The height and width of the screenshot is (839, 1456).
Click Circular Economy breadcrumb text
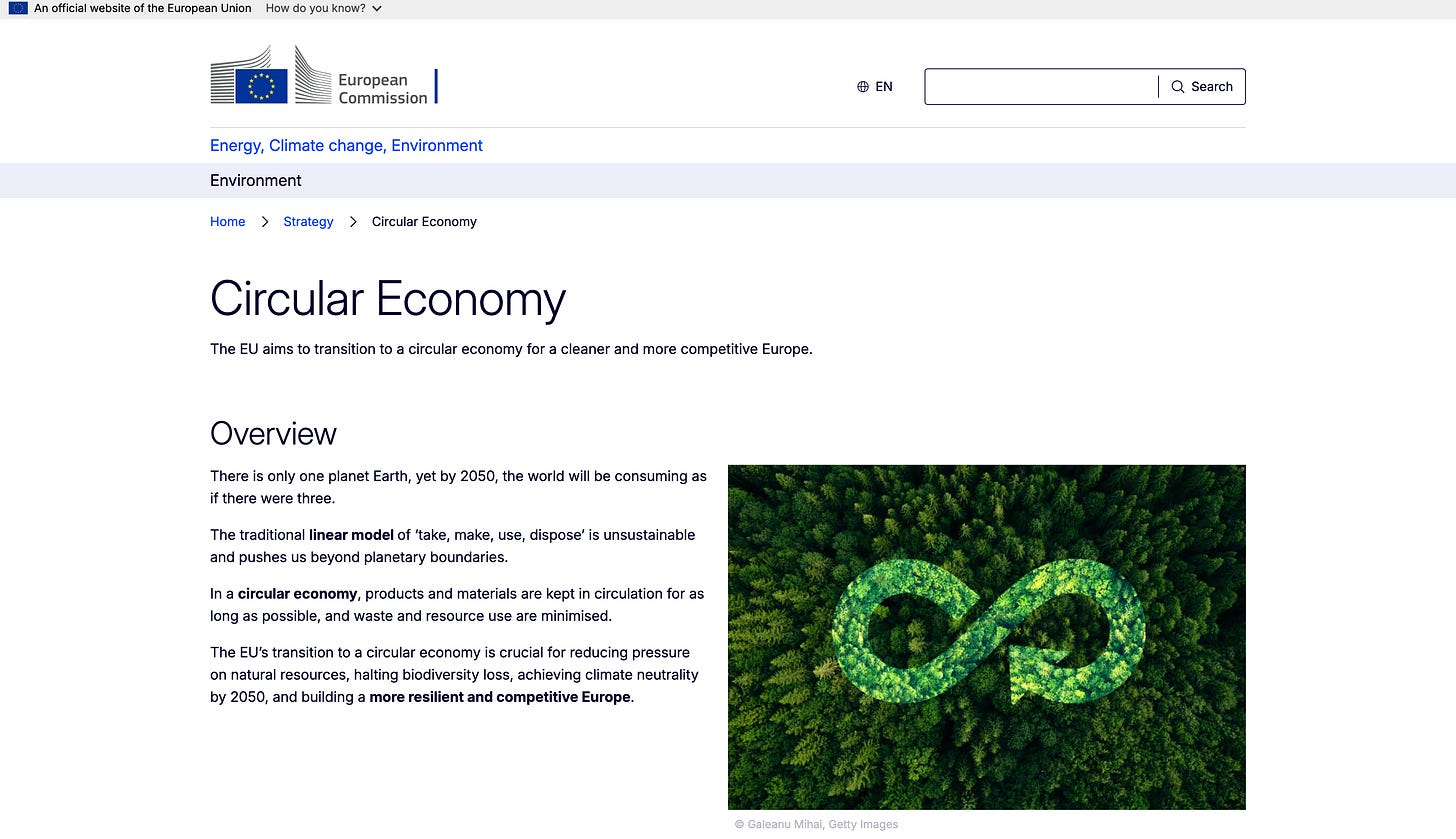(x=424, y=222)
